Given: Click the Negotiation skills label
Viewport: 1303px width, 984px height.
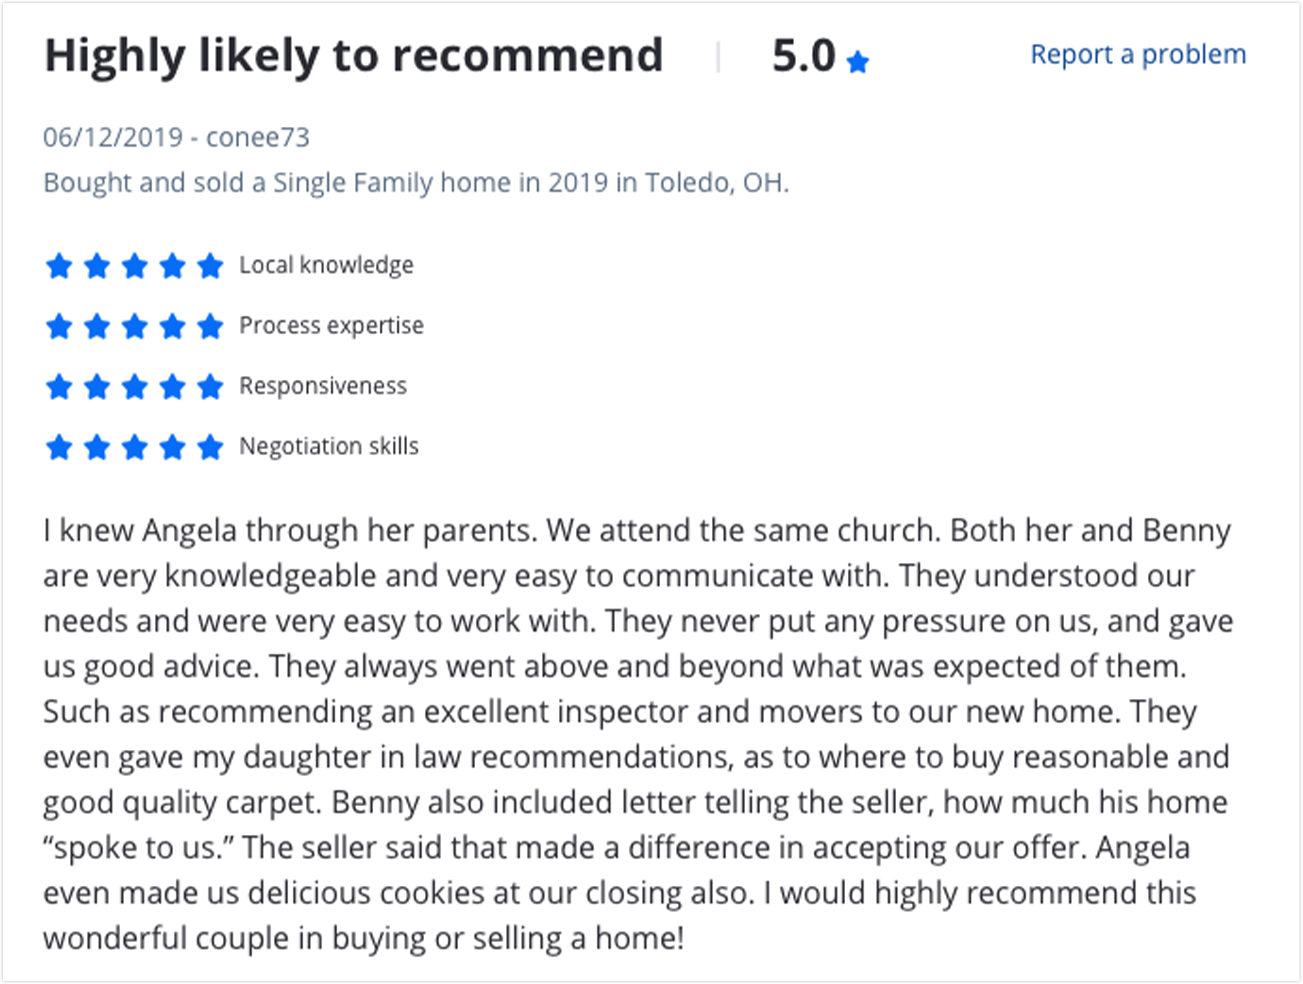Looking at the screenshot, I should click(x=329, y=446).
